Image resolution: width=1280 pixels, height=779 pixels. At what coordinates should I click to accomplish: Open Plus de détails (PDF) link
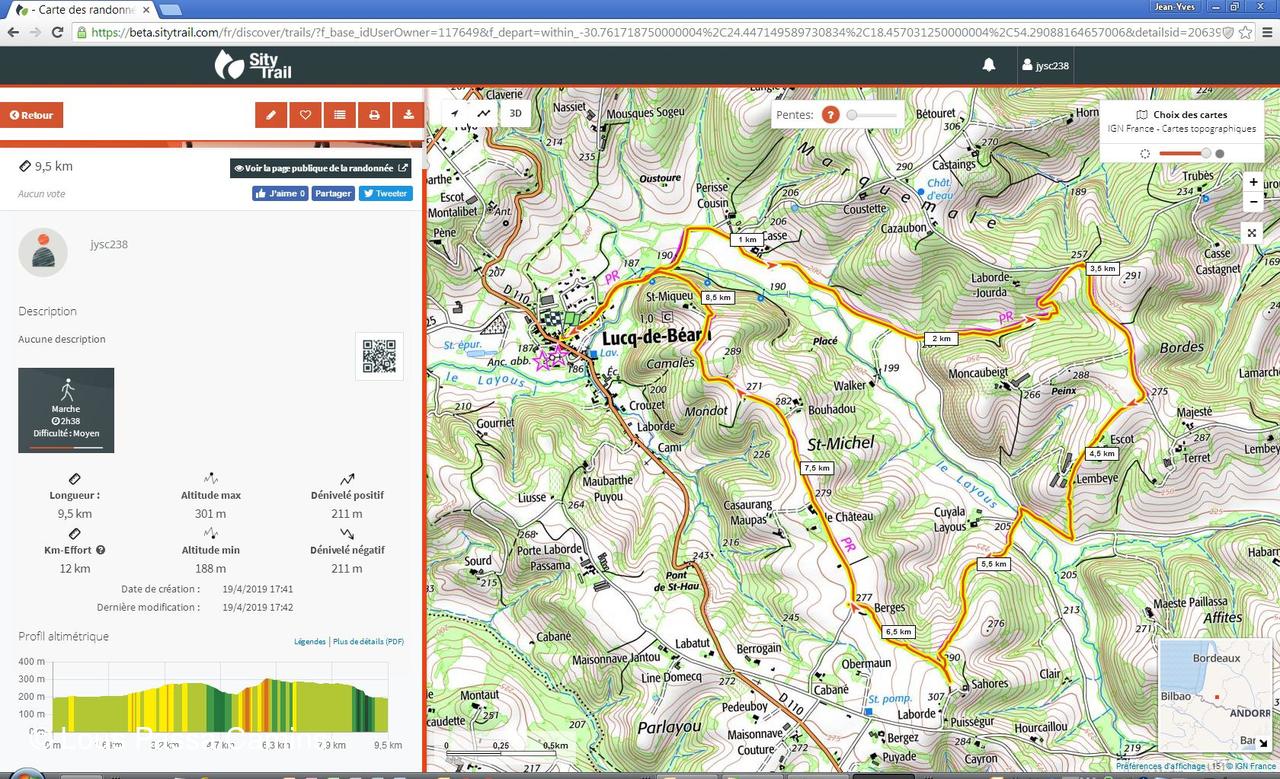tap(368, 641)
